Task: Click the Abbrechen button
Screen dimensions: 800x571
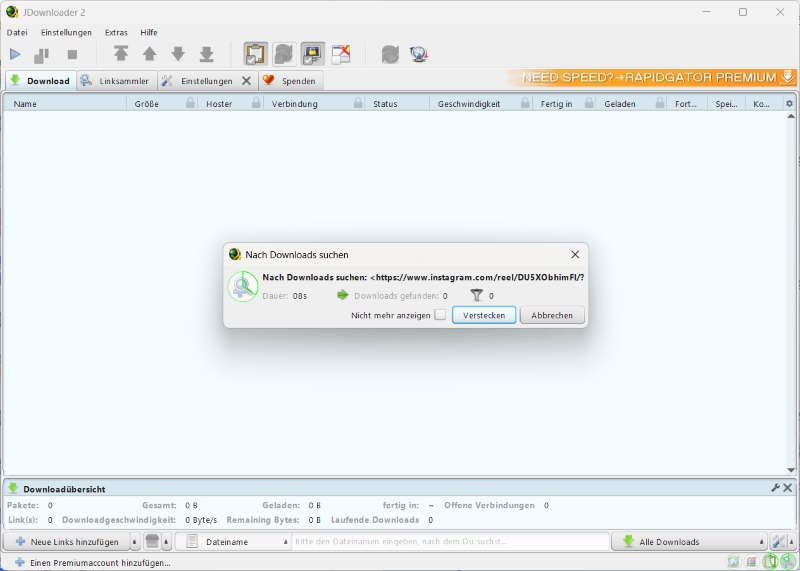Action: point(552,315)
